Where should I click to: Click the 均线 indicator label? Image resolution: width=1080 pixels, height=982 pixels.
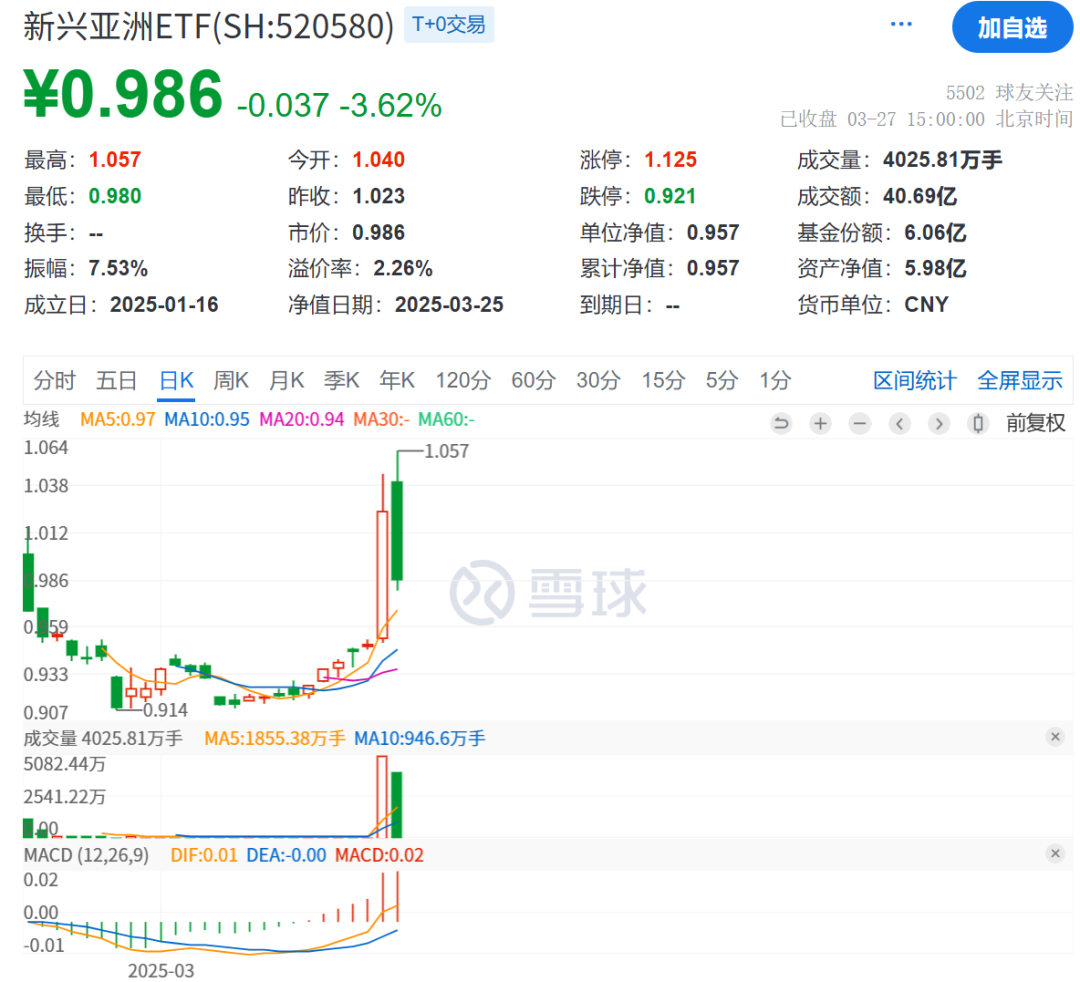tap(41, 419)
